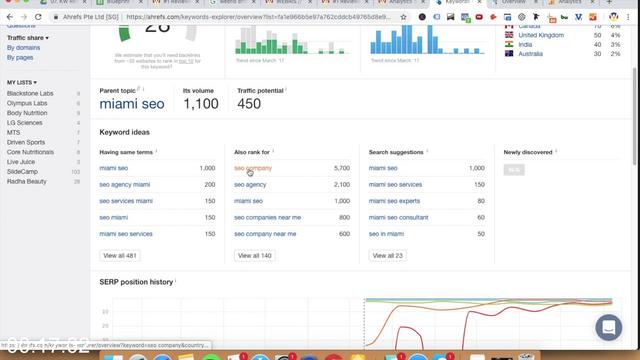Open miami seo services under Search suggestions
The image size is (640, 360).
coord(396,184)
